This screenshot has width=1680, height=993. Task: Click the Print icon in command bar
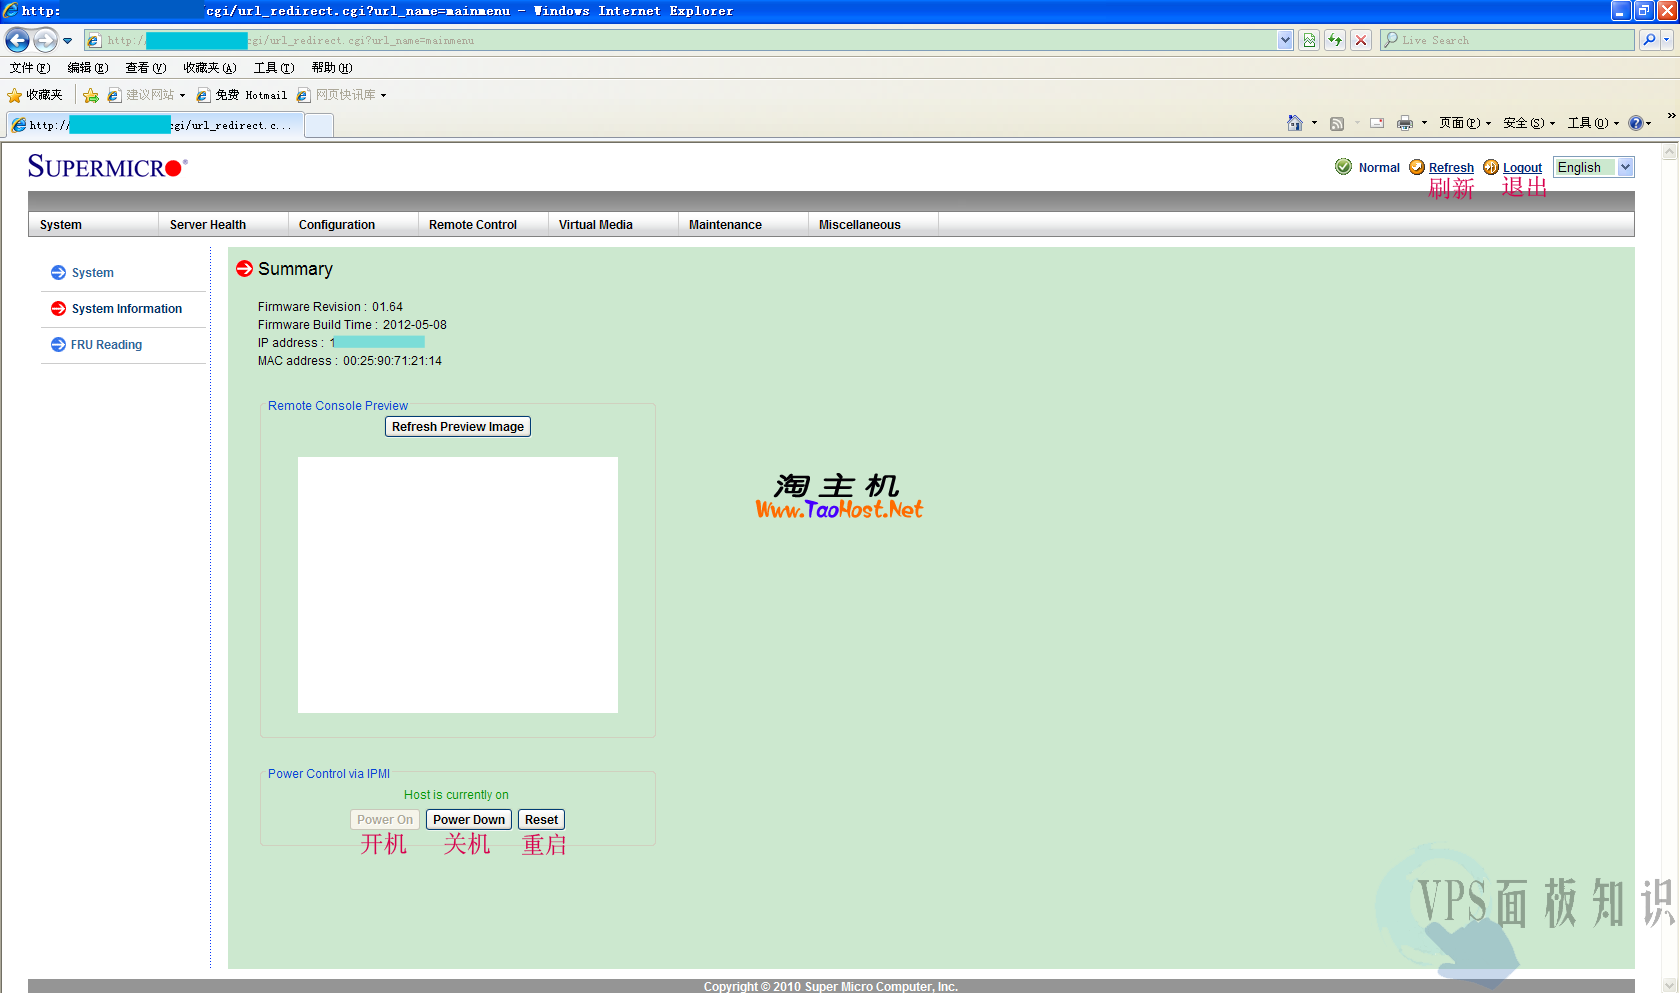point(1405,123)
